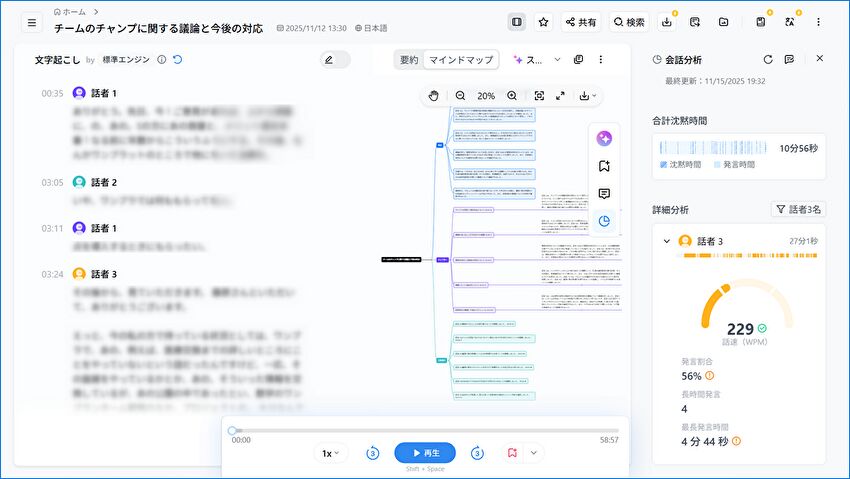
Task: Toggle the split layout view button
Action: coord(516,22)
